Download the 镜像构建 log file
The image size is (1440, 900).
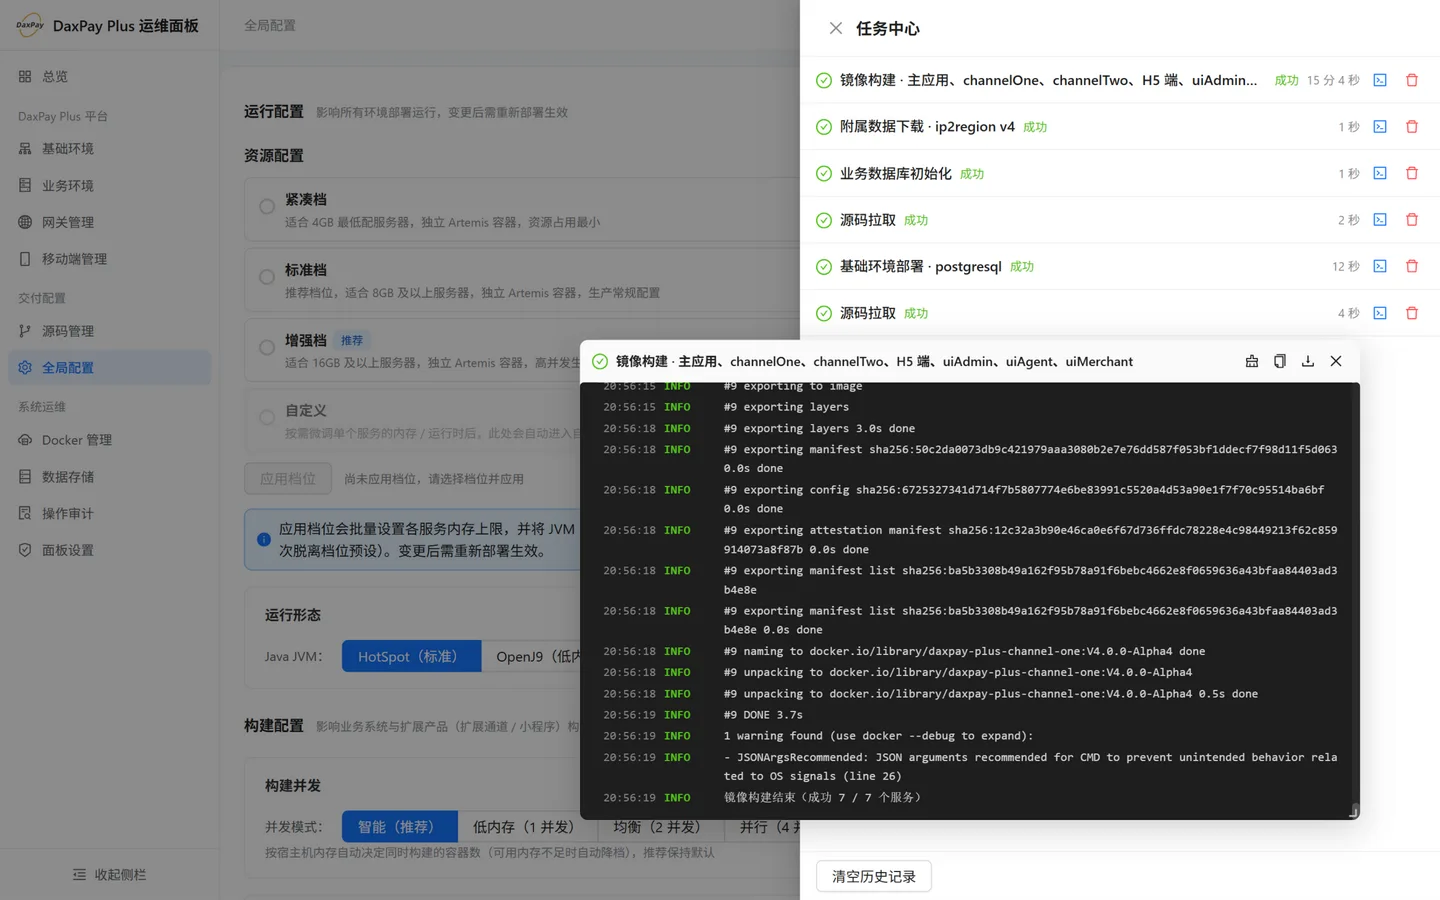coord(1308,361)
